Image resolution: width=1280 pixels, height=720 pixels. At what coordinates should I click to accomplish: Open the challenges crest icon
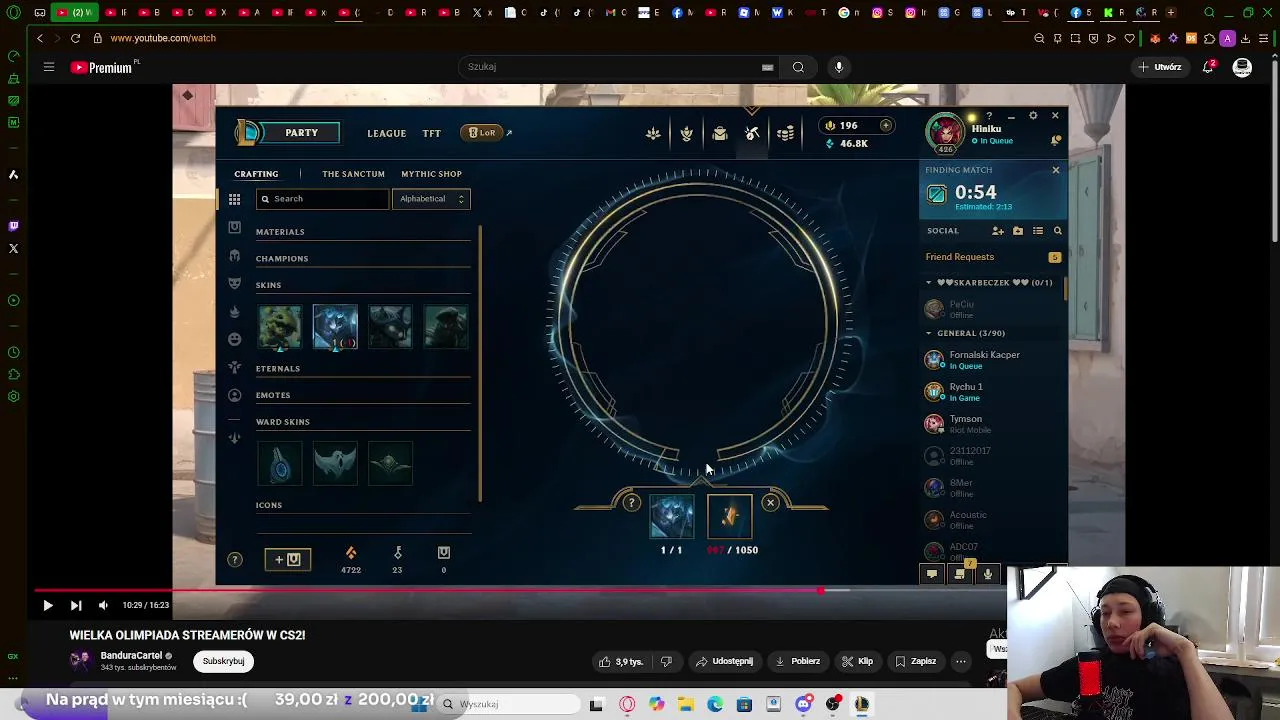(x=686, y=133)
